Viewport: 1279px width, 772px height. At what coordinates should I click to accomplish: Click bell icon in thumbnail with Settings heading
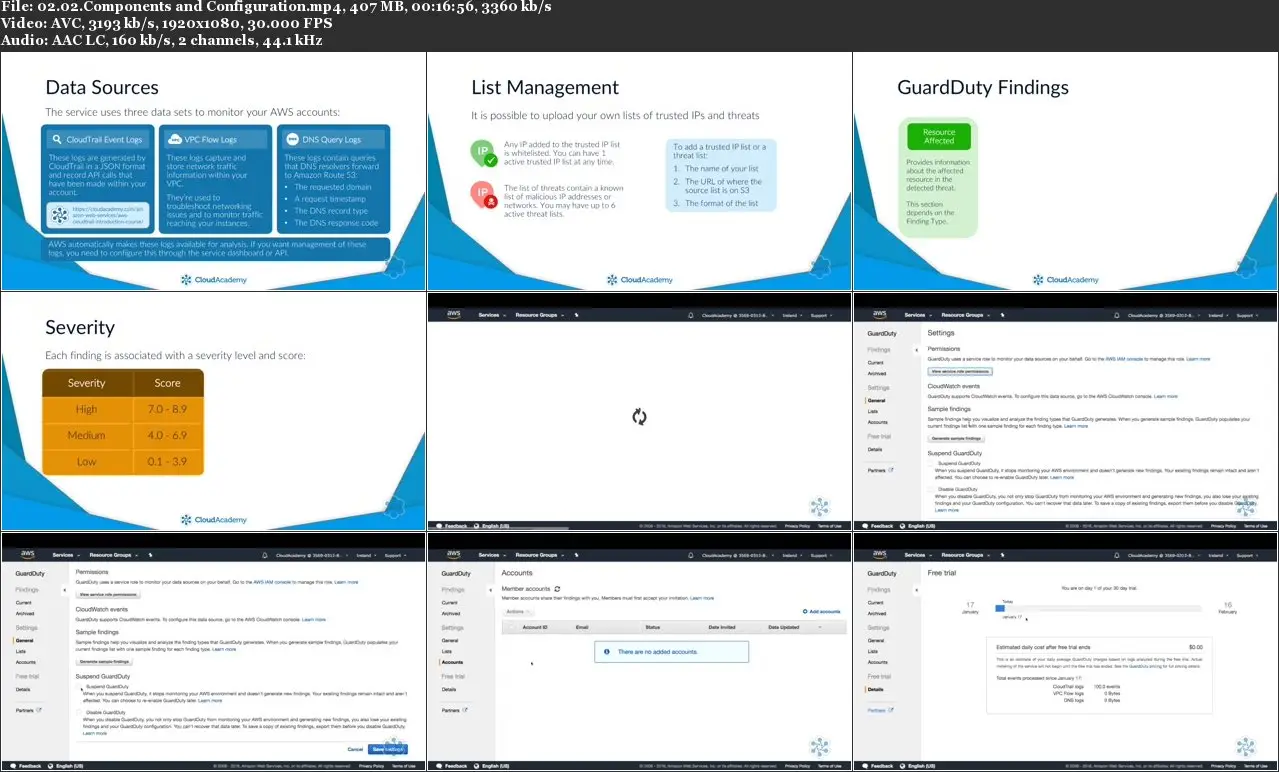[1116, 315]
